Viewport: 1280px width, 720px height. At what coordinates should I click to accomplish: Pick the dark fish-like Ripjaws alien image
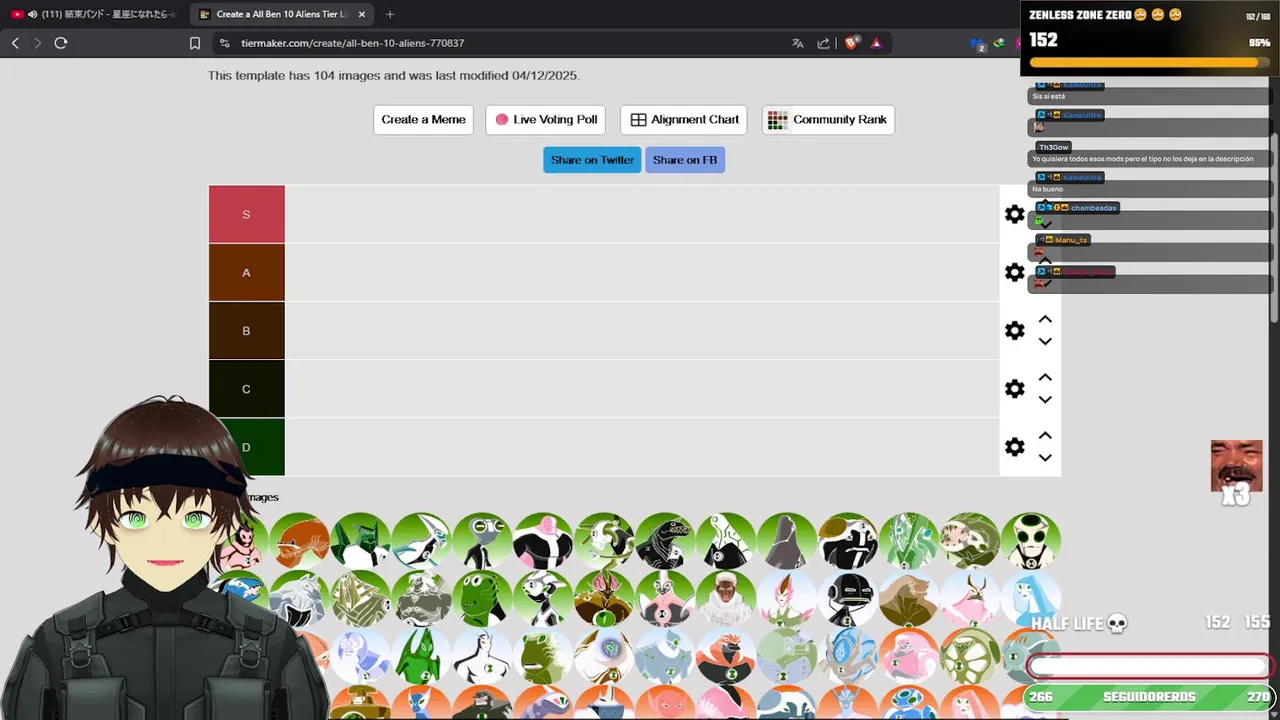pyautogui.click(x=665, y=542)
